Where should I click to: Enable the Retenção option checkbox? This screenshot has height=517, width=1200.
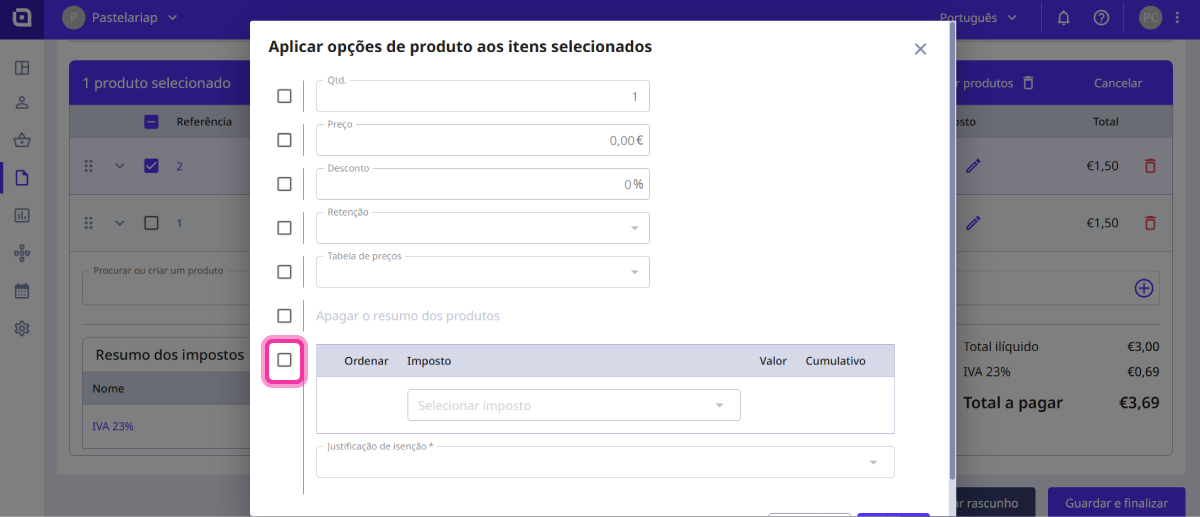pos(284,228)
